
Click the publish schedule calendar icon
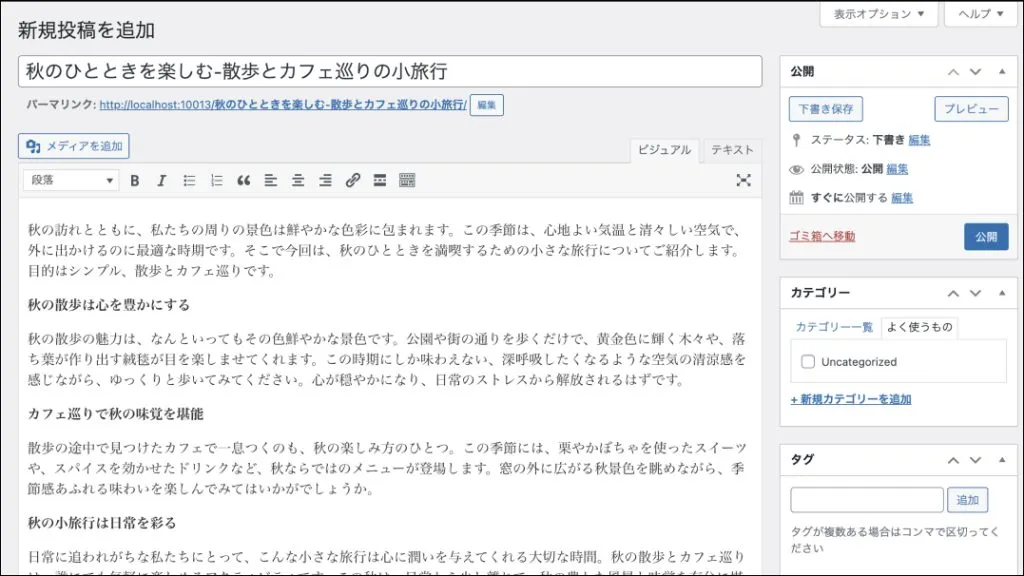click(796, 197)
